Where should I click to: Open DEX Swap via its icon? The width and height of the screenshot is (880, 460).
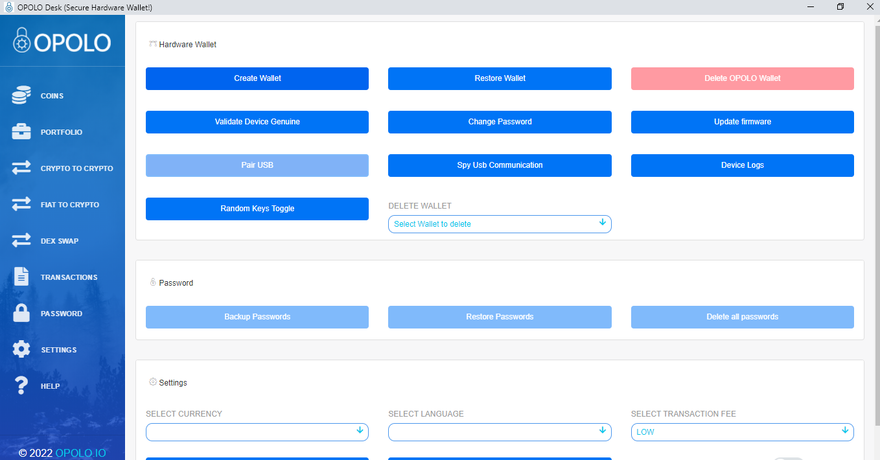tap(21, 241)
